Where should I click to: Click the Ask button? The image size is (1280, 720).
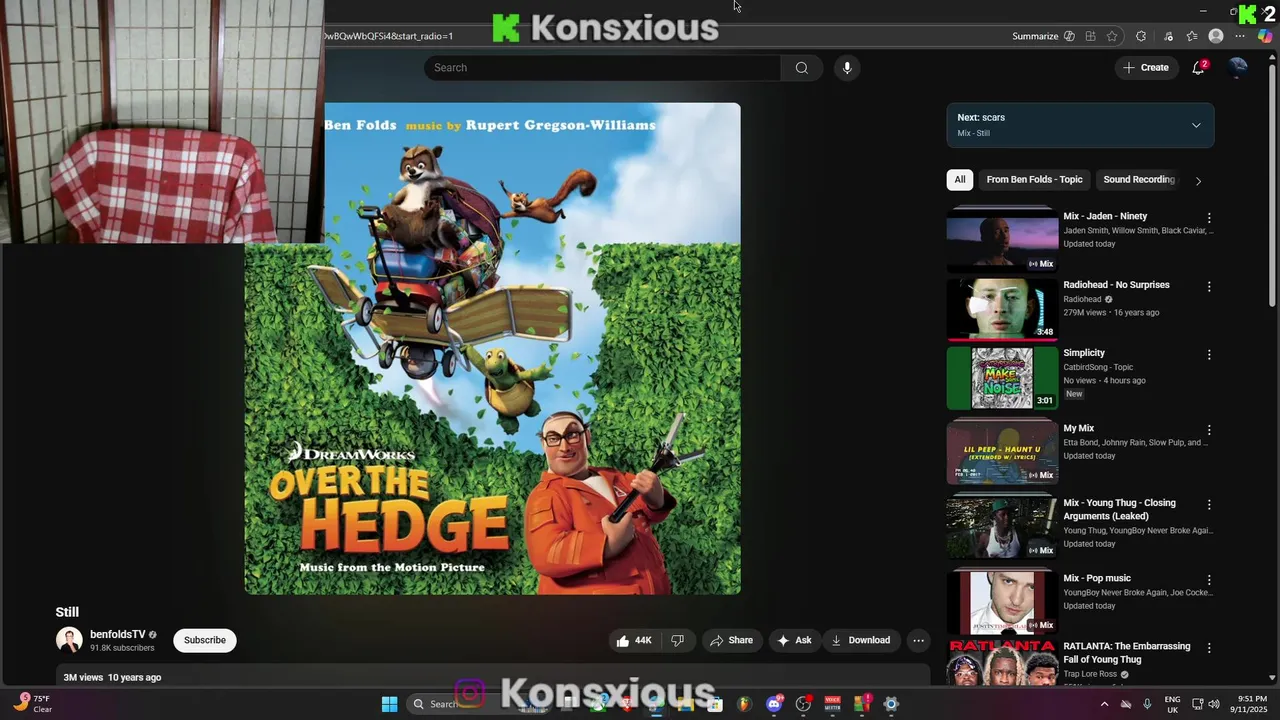pos(794,640)
